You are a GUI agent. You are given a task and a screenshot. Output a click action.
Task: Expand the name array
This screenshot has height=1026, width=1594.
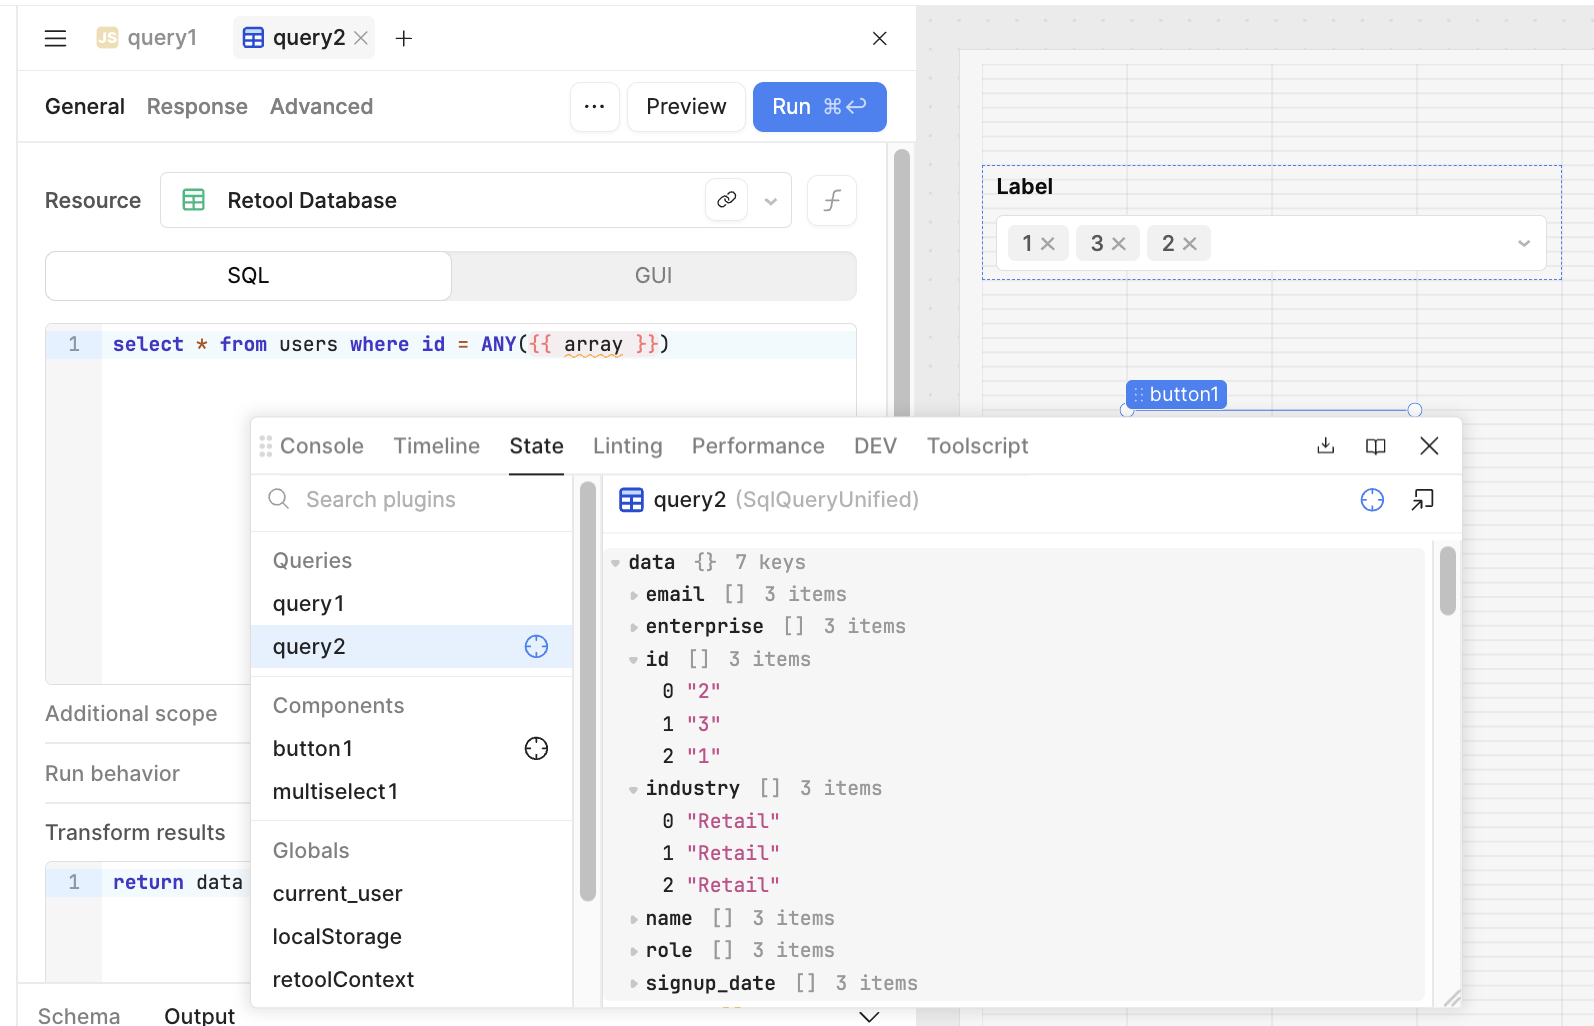click(x=634, y=919)
